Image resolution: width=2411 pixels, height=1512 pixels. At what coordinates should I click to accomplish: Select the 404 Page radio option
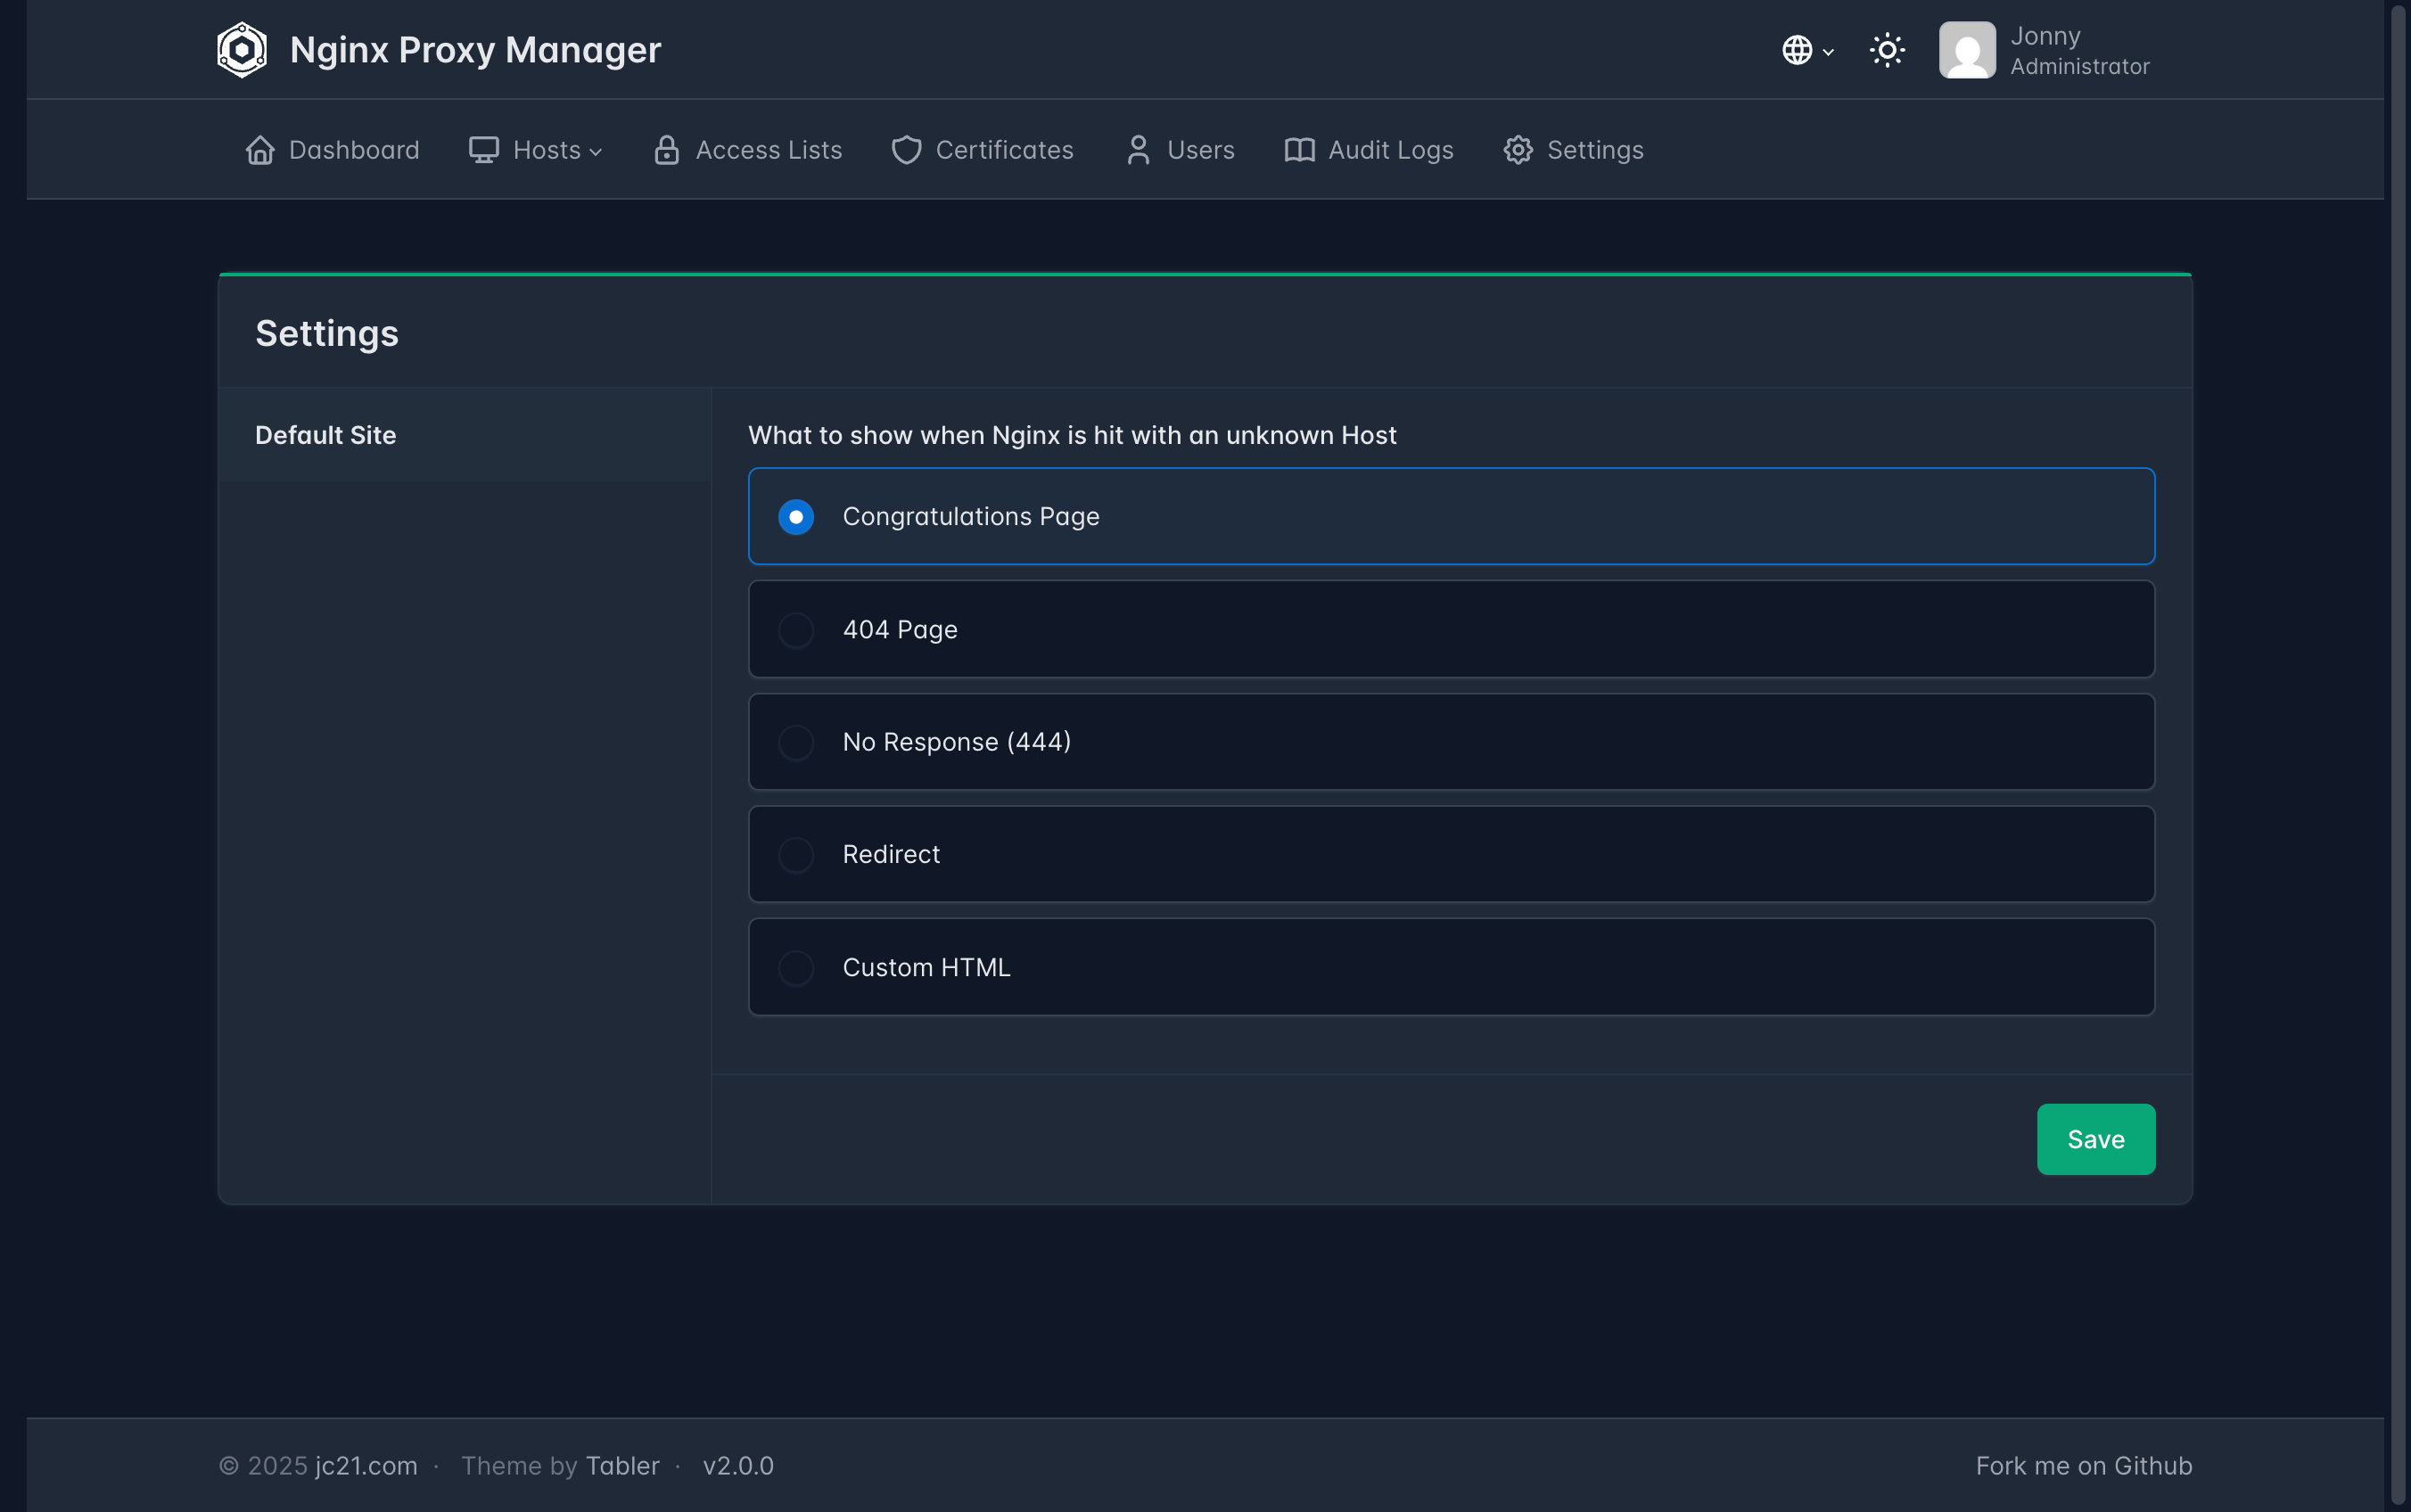click(796, 630)
